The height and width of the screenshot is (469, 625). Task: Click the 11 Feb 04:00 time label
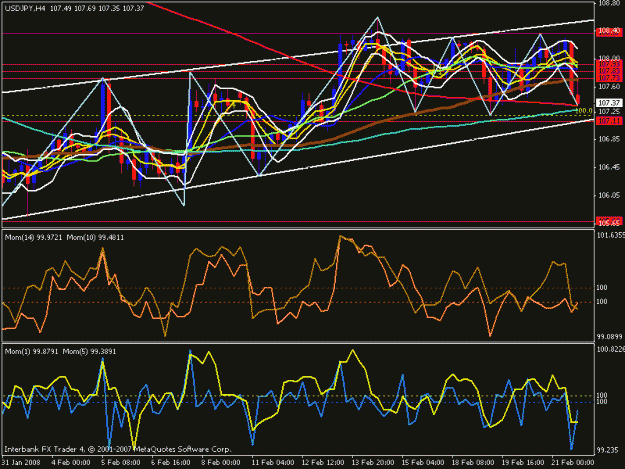pyautogui.click(x=273, y=463)
